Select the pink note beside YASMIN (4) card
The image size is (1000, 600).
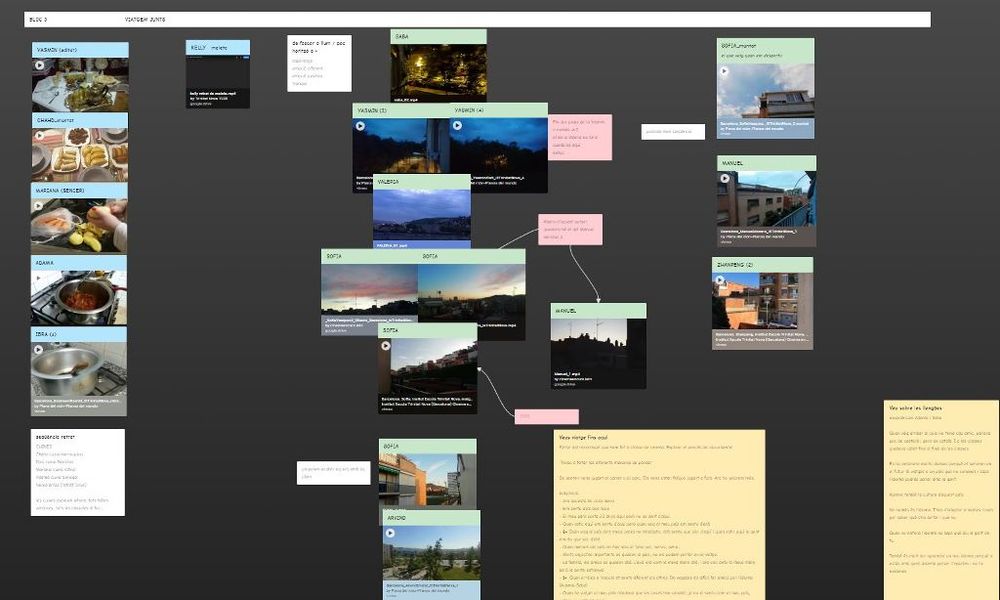580,137
